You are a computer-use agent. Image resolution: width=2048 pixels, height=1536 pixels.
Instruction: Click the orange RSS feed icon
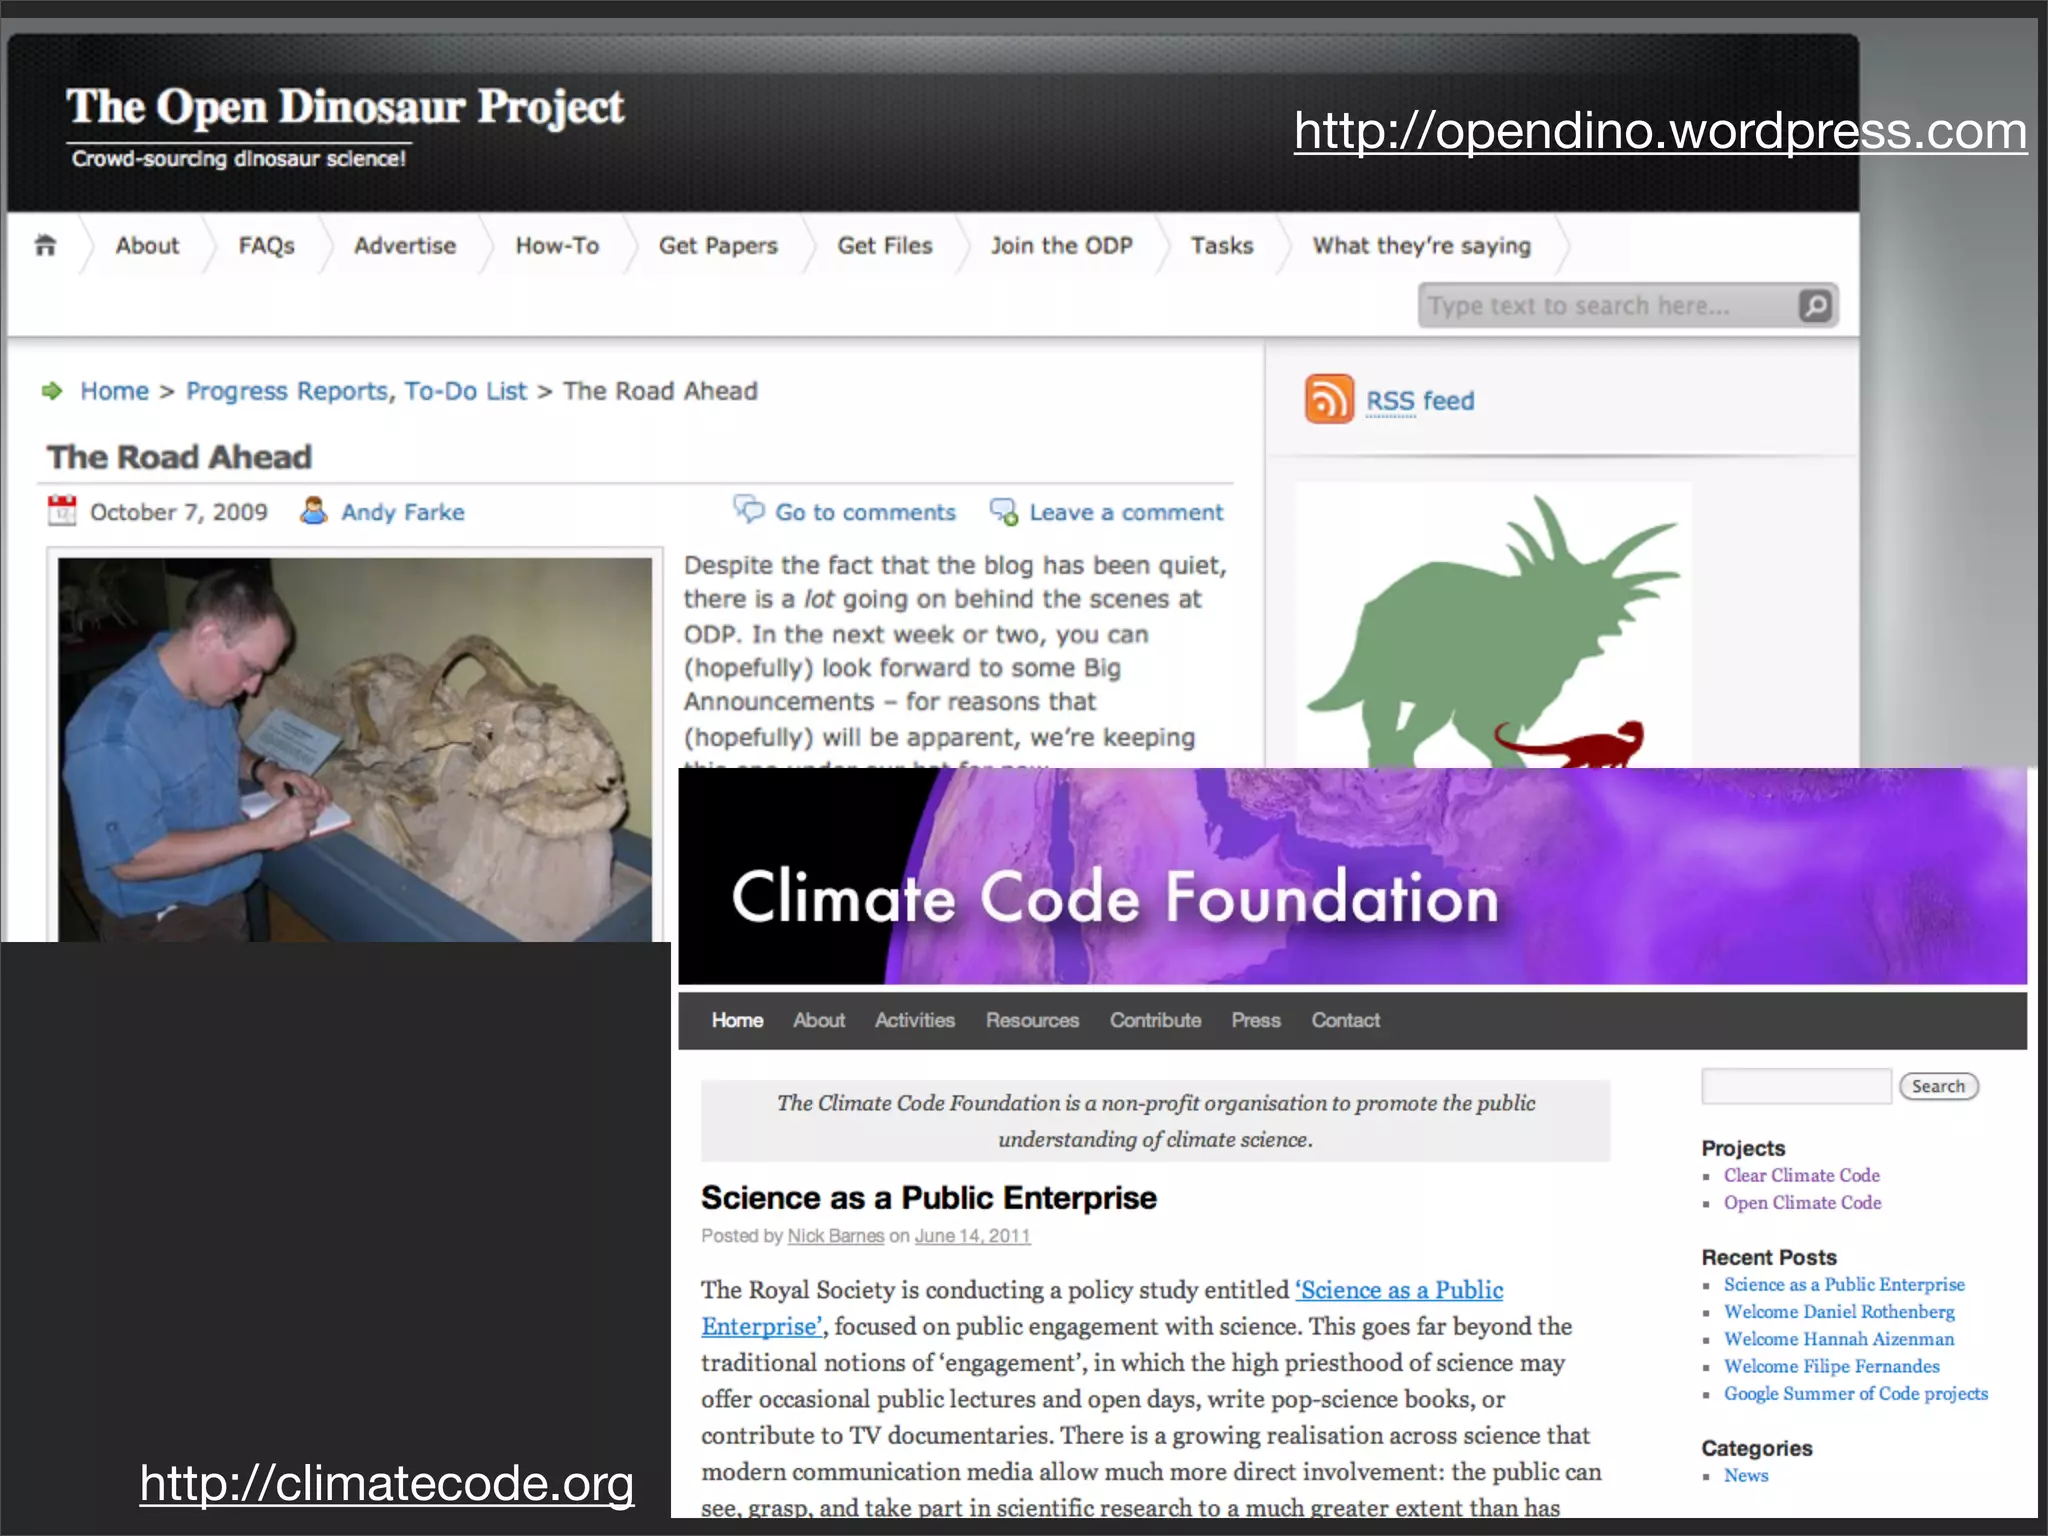coord(1329,399)
